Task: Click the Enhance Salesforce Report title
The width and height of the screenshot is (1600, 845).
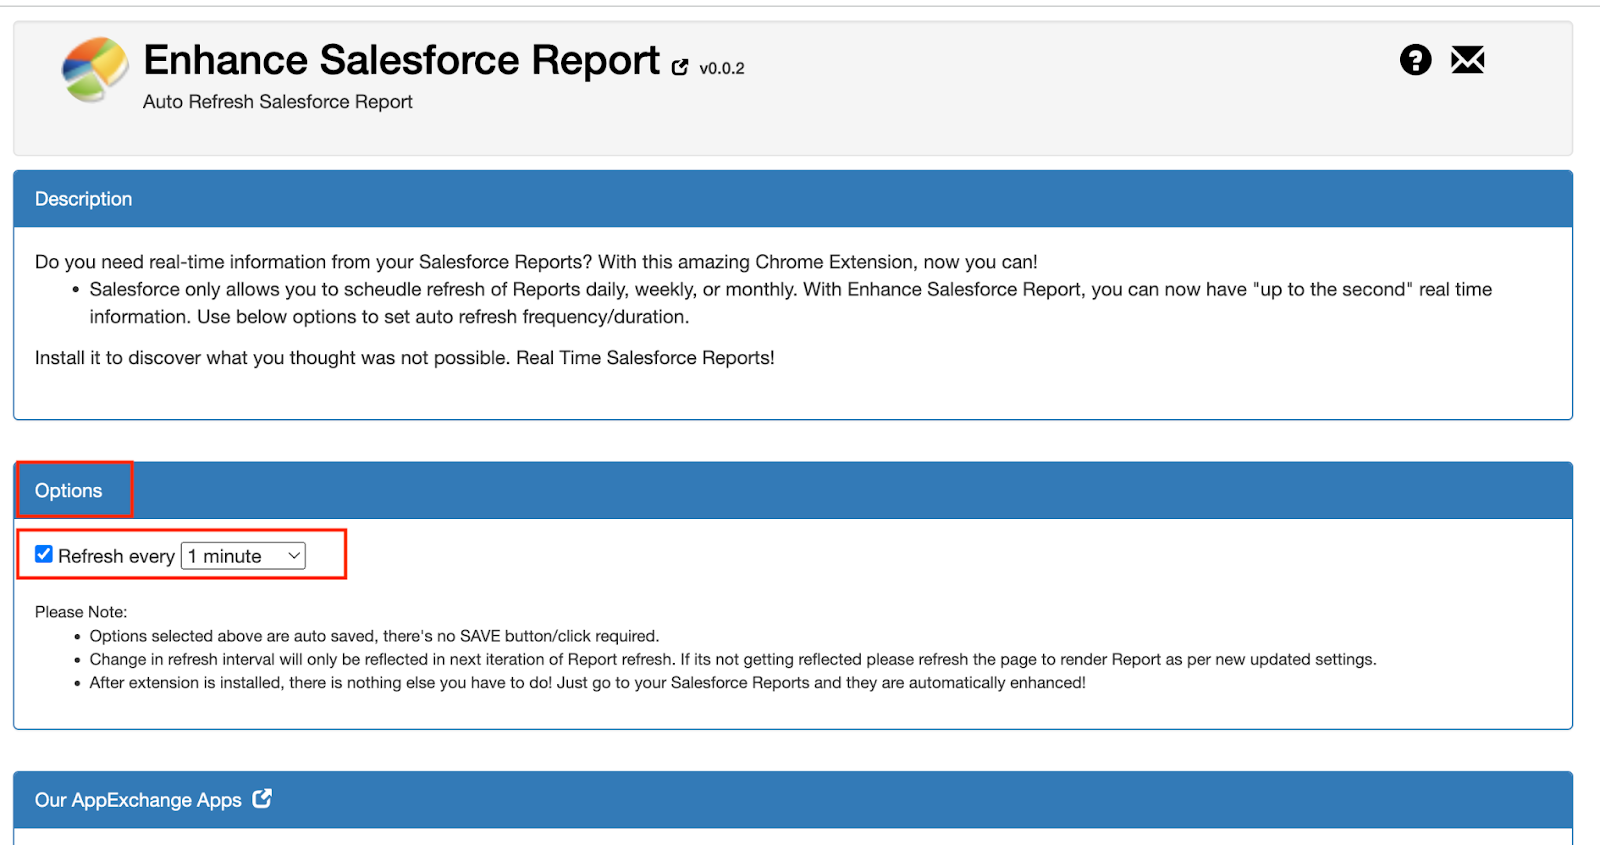Action: point(401,60)
